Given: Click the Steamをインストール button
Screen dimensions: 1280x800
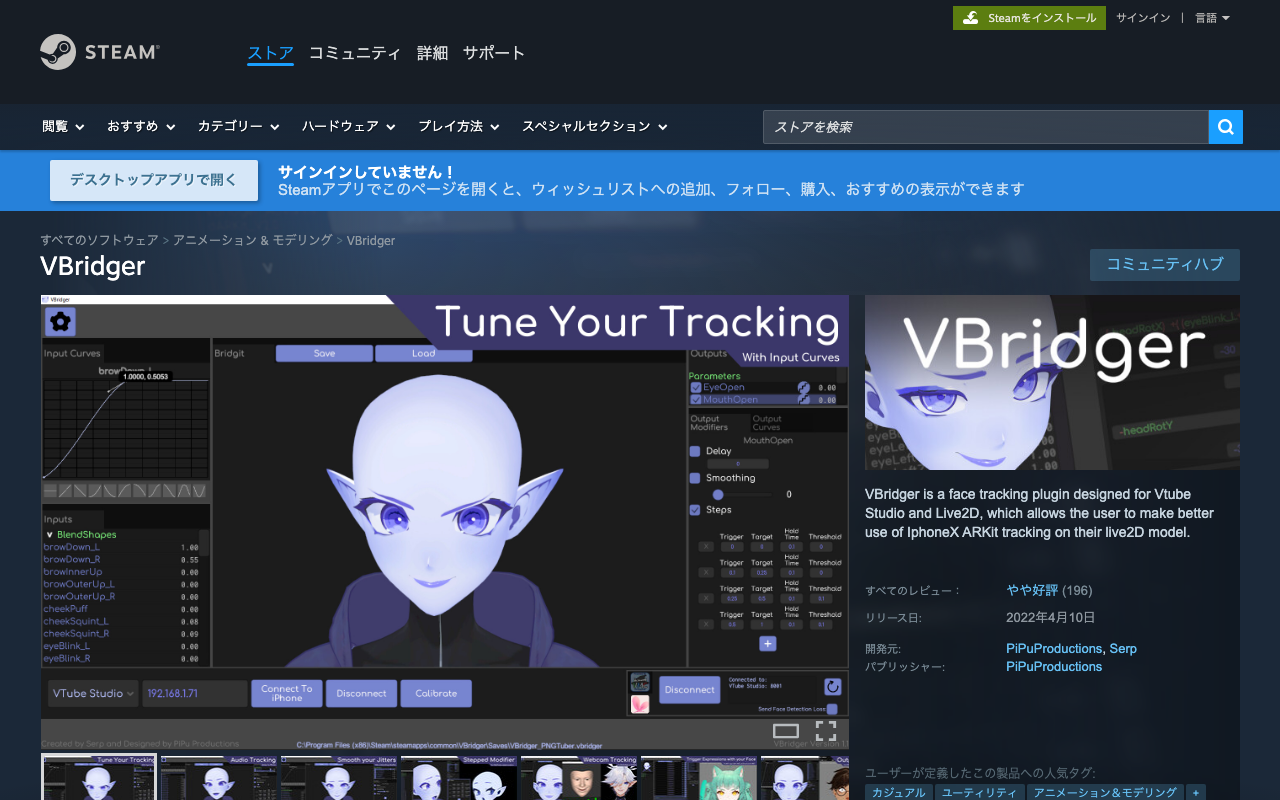Looking at the screenshot, I should pyautogui.click(x=1029, y=18).
